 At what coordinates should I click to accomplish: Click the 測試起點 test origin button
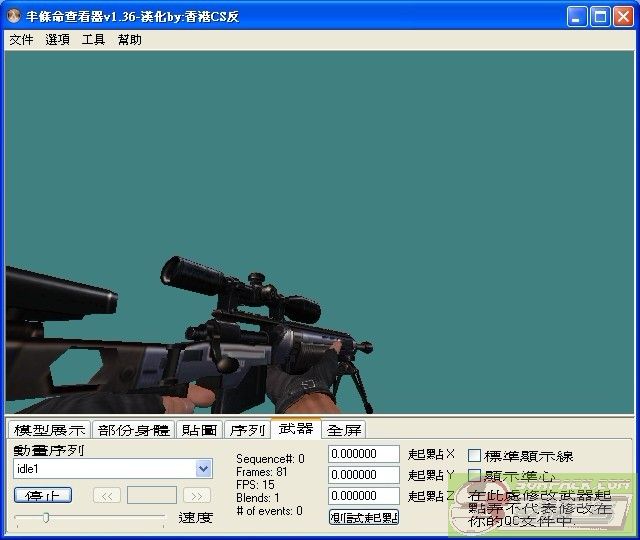(x=364, y=517)
